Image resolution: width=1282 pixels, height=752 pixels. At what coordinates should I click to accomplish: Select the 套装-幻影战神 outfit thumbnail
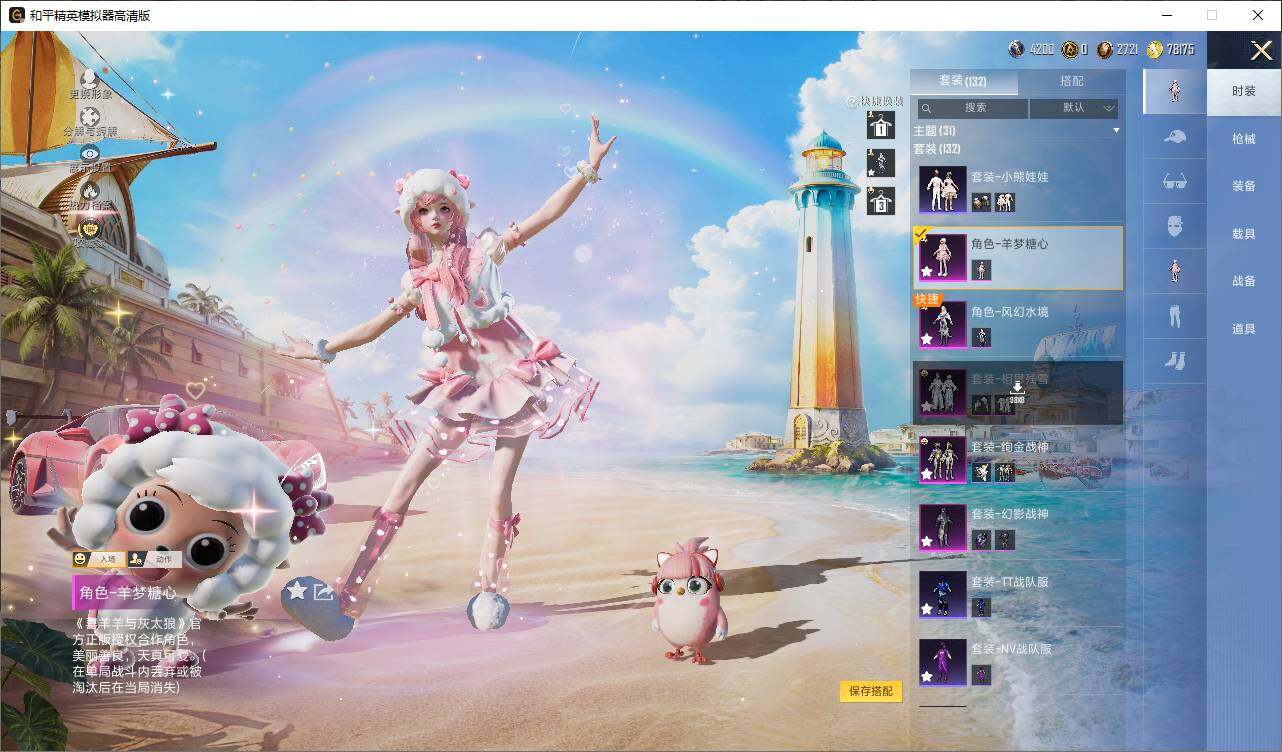943,527
